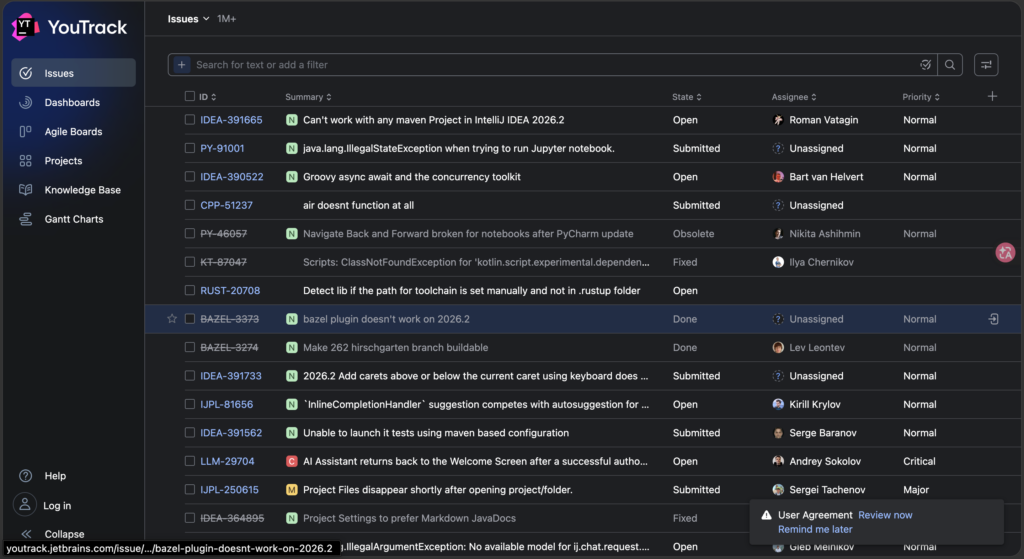Image resolution: width=1024 pixels, height=559 pixels.
Task: Click the Unassigned icon for PY-91001
Action: tap(778, 148)
